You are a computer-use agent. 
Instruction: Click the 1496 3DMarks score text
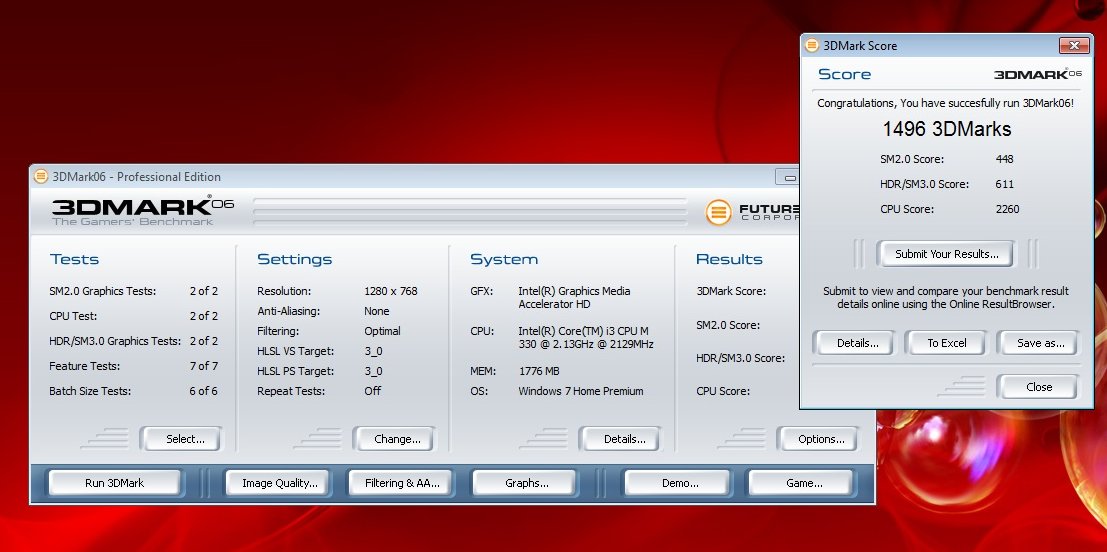[947, 128]
